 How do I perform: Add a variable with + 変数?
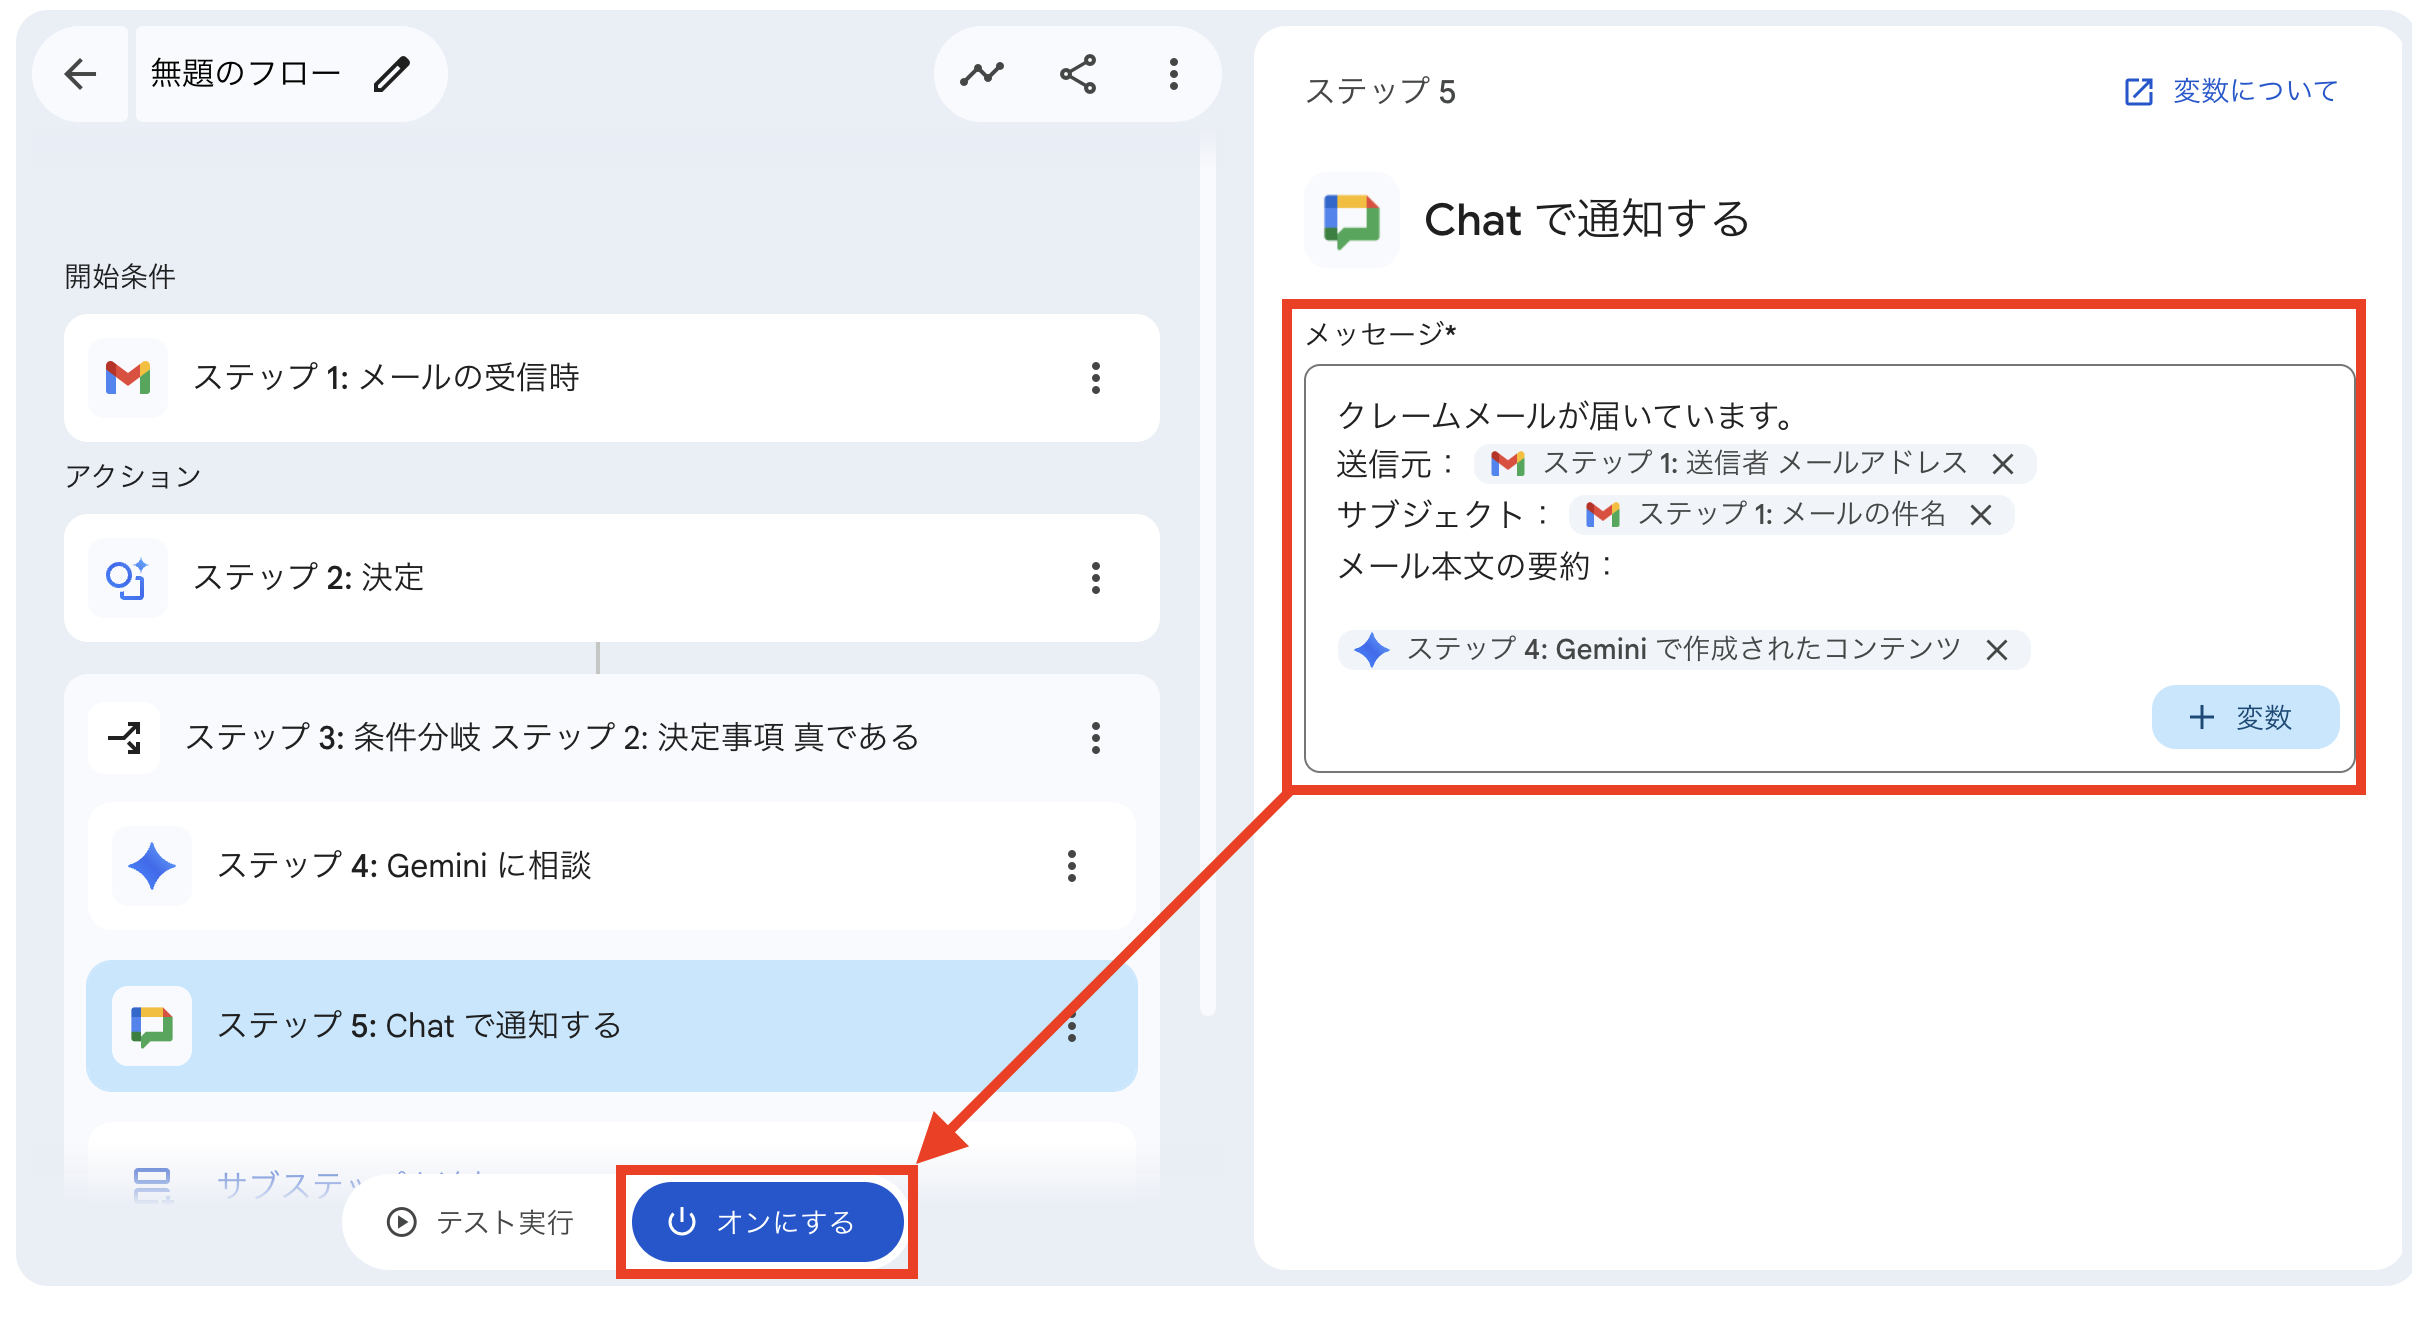[x=2245, y=717]
